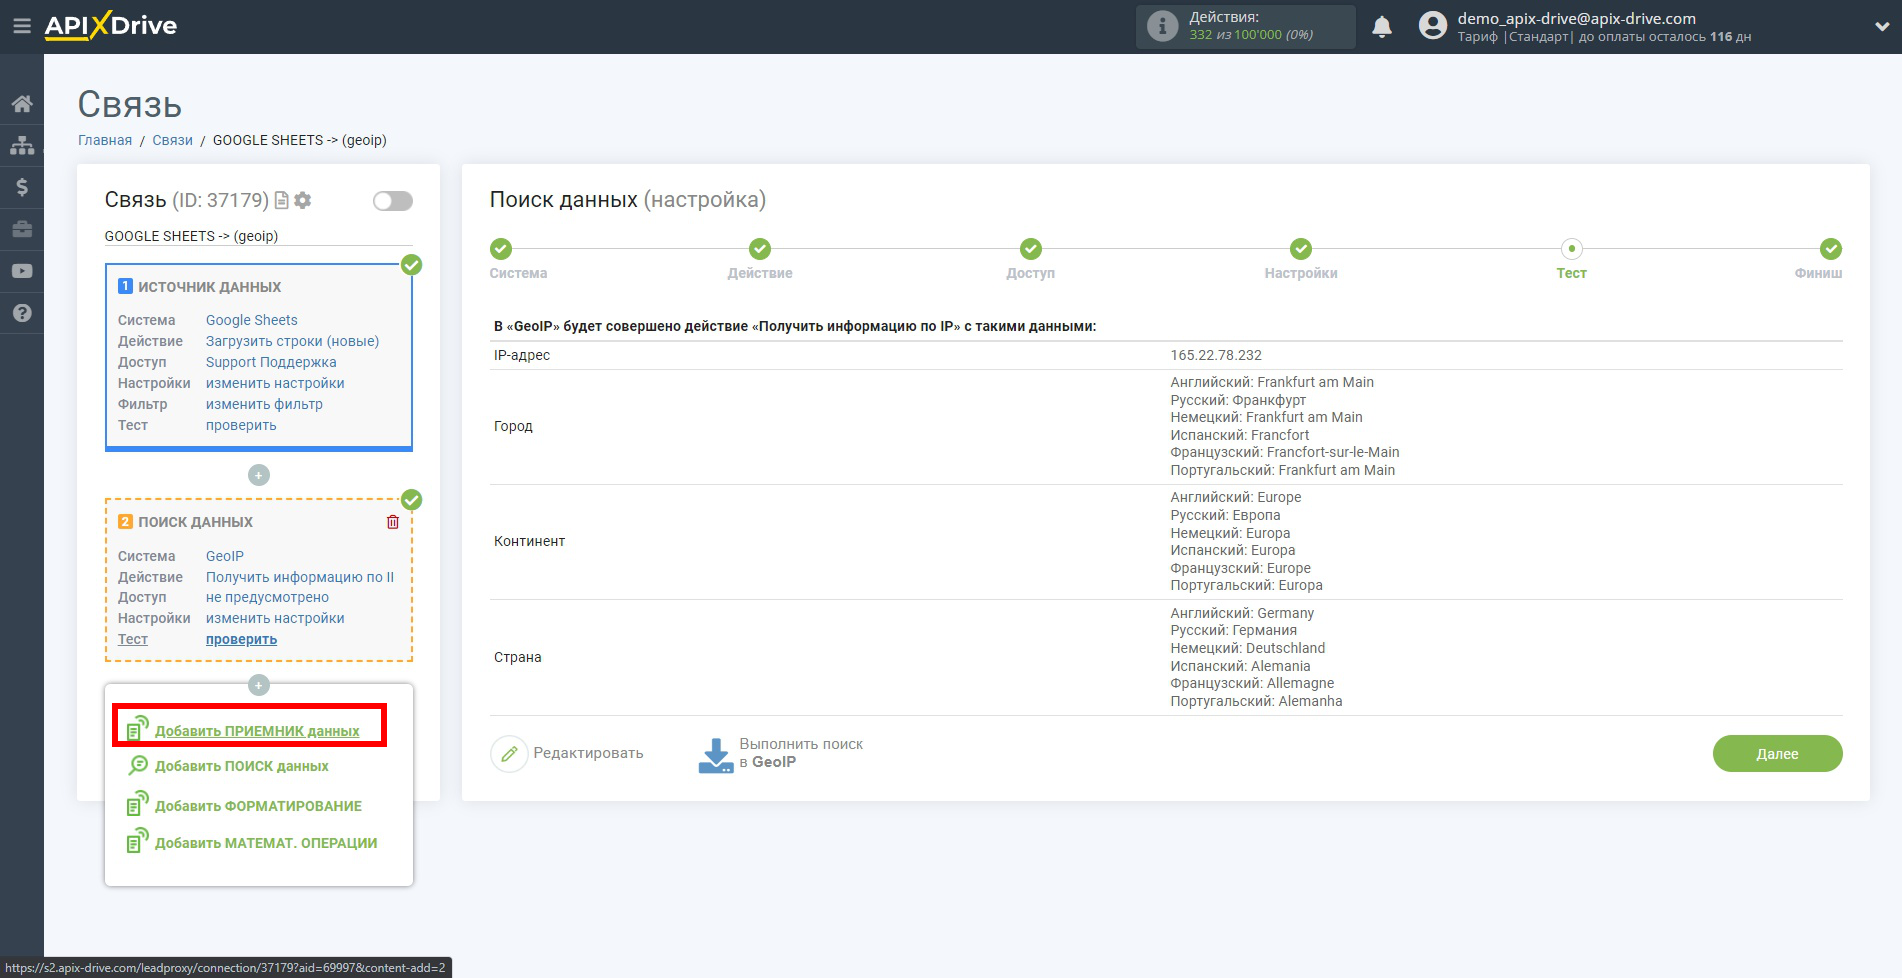The image size is (1902, 978).
Task: Click the Редактировать label
Action: click(x=588, y=753)
